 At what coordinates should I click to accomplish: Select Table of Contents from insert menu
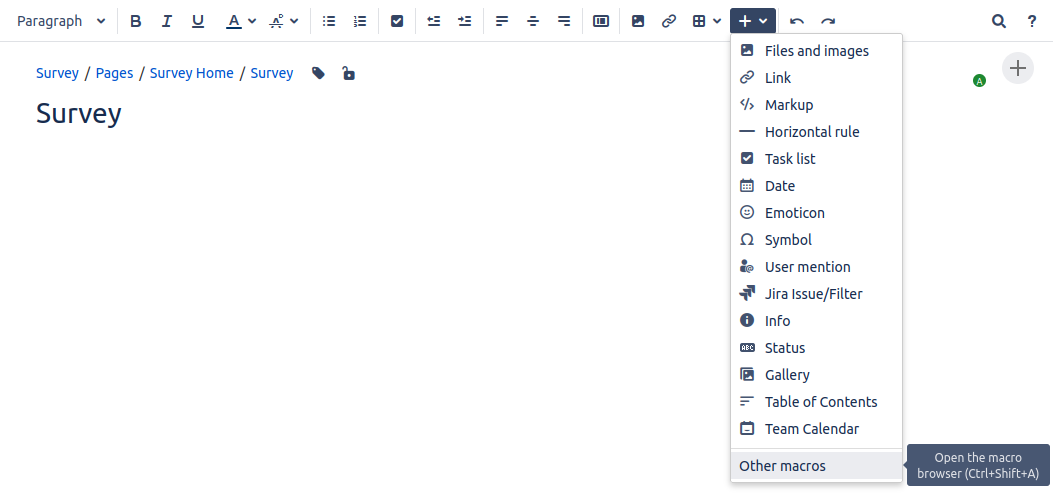pyautogui.click(x=820, y=402)
